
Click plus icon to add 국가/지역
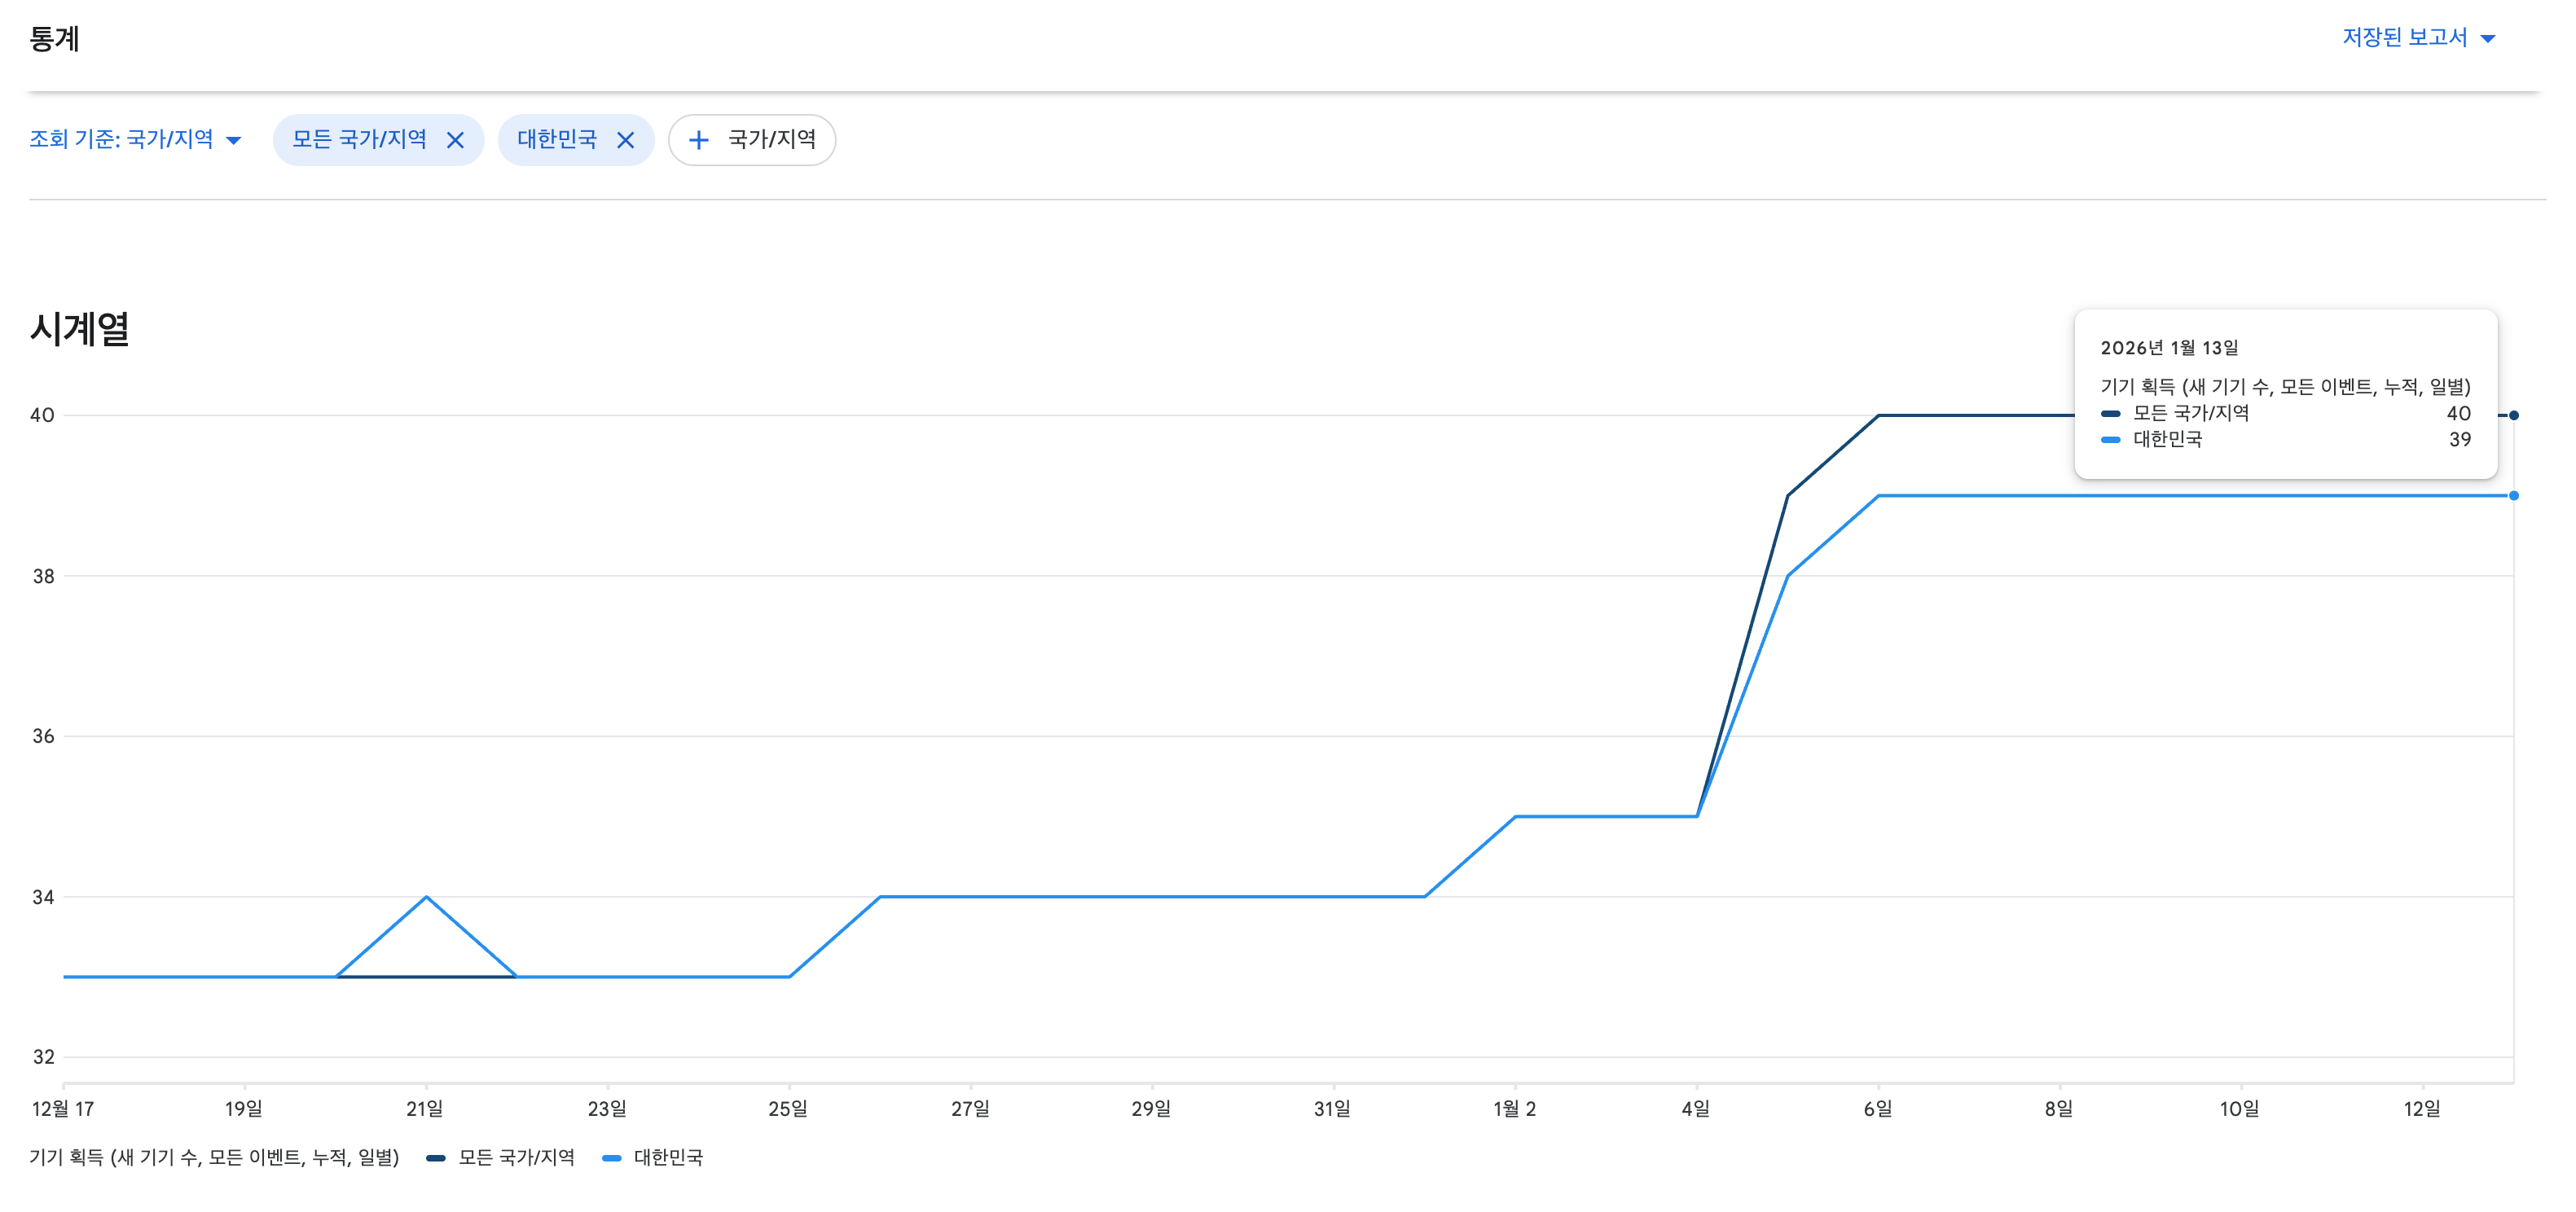pos(699,140)
